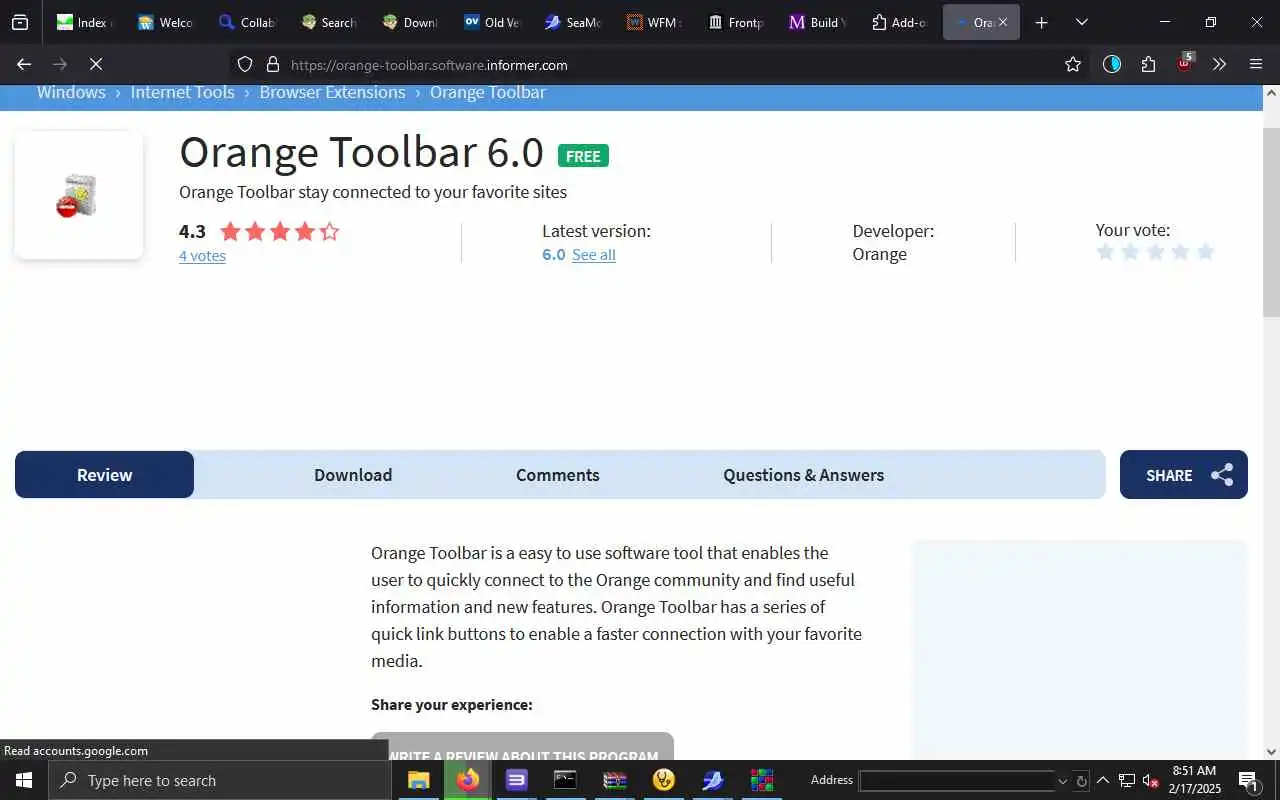
Task: Click the Orange Toolbar program icon thumbnail
Action: tap(79, 195)
